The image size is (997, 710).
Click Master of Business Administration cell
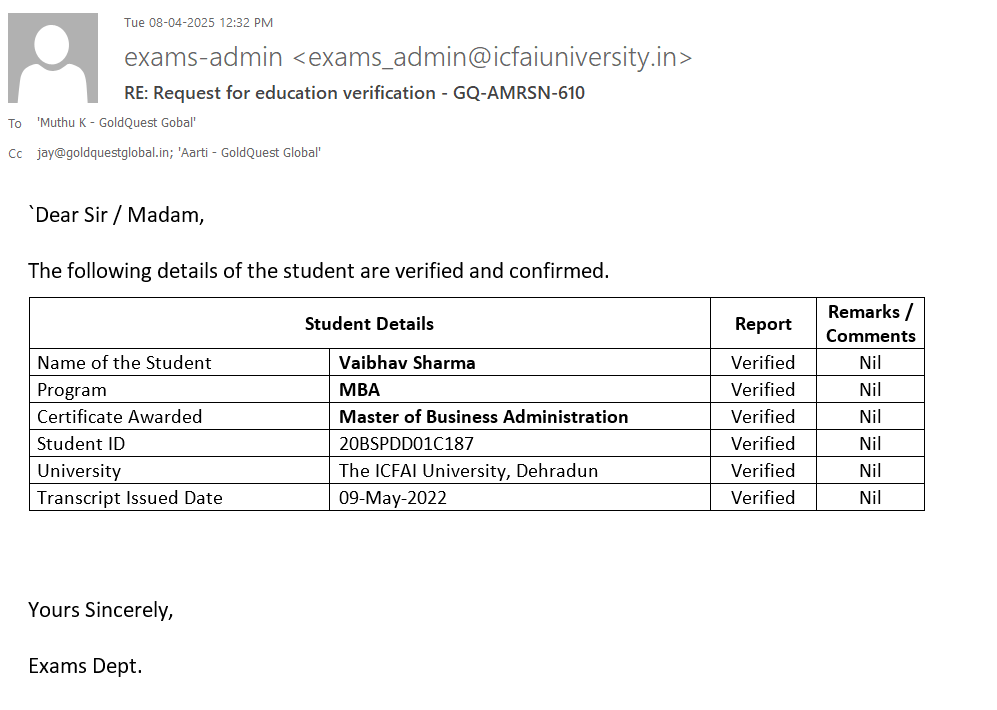tap(483, 417)
